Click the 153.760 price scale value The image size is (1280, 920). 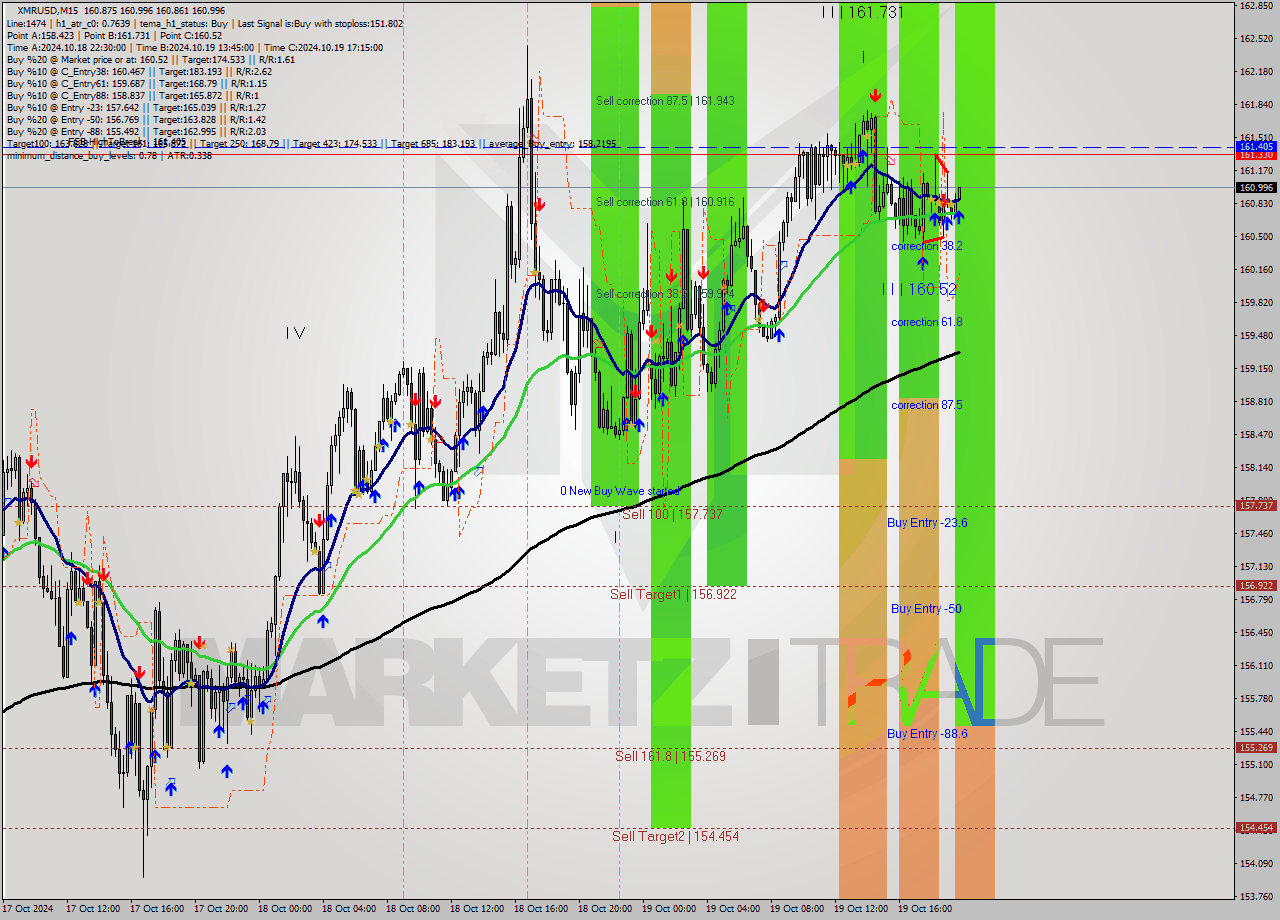coord(1256,897)
